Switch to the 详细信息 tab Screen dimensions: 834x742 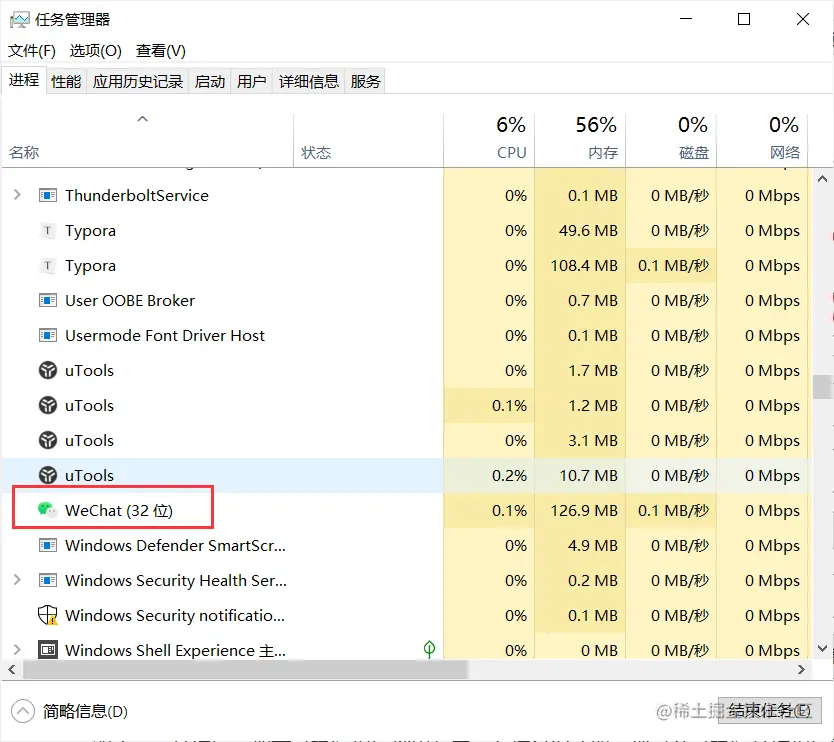click(x=308, y=81)
